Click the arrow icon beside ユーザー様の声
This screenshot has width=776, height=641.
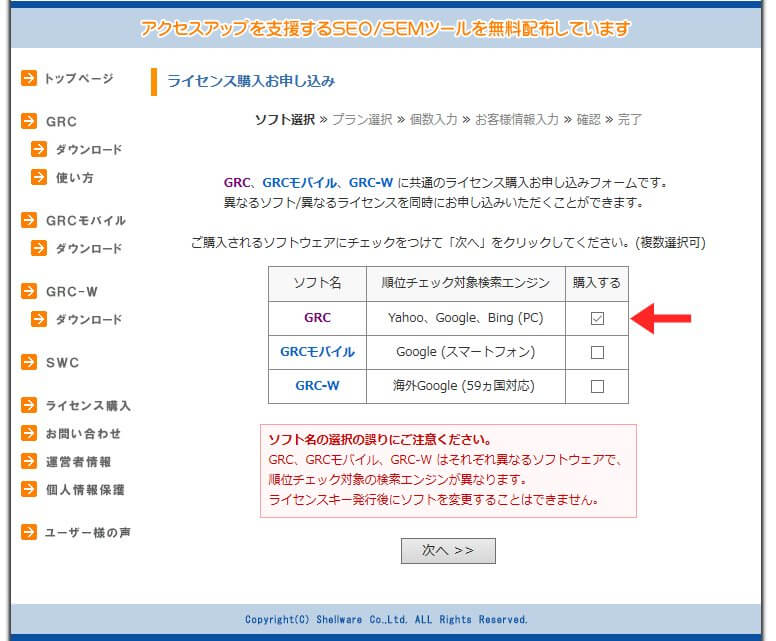(x=29, y=533)
